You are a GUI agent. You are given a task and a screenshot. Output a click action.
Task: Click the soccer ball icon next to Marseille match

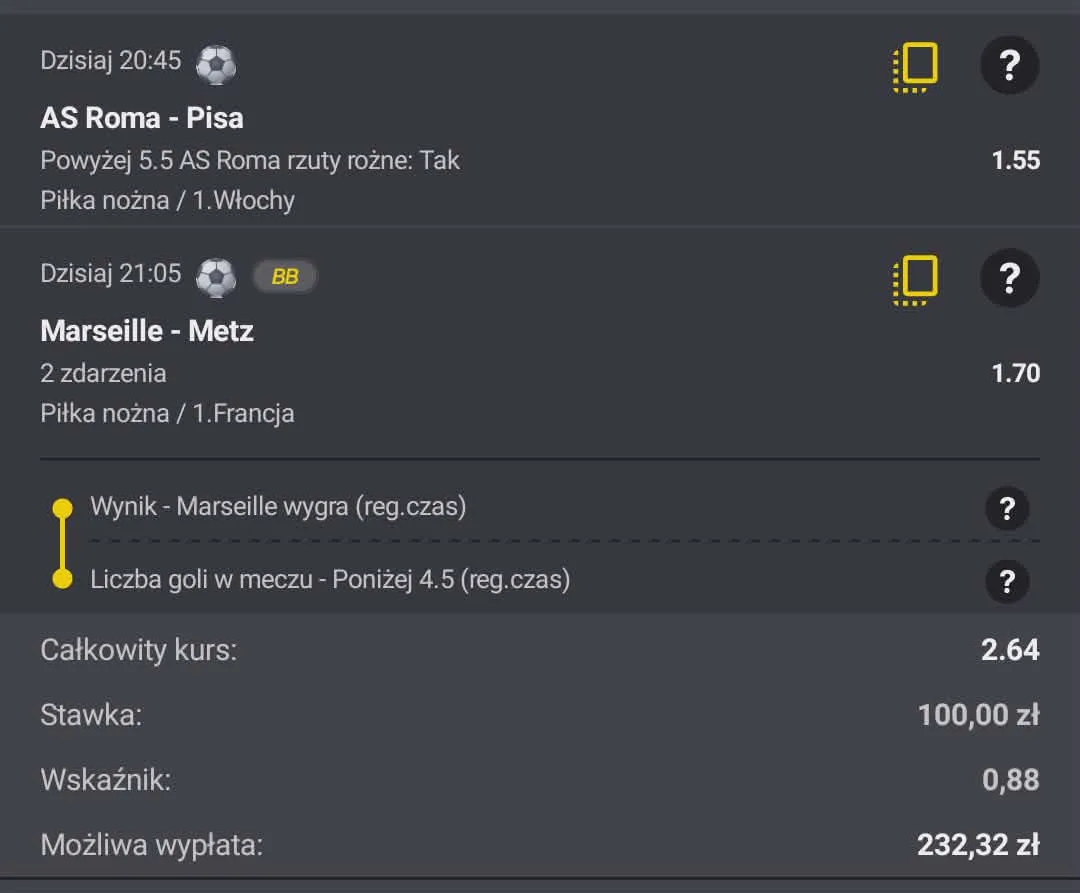[216, 275]
